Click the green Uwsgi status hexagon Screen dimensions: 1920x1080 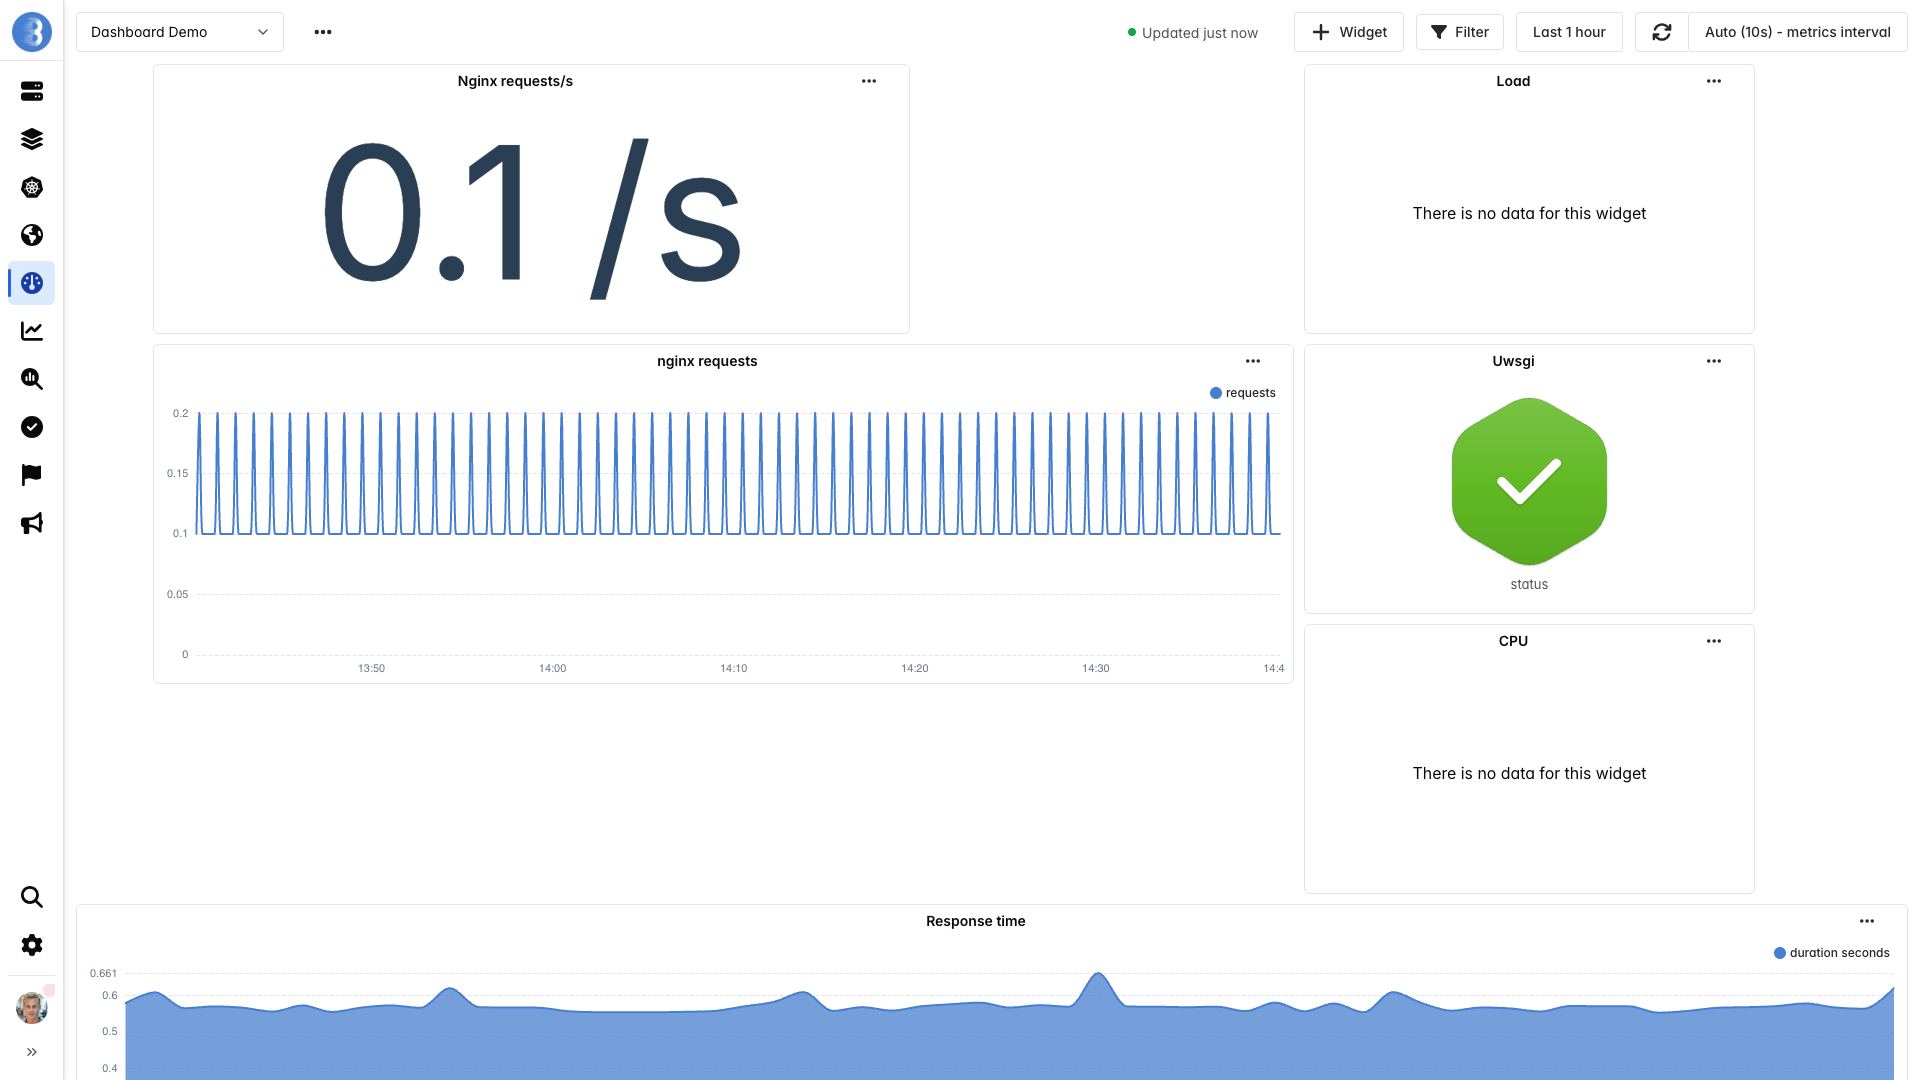[1529, 482]
